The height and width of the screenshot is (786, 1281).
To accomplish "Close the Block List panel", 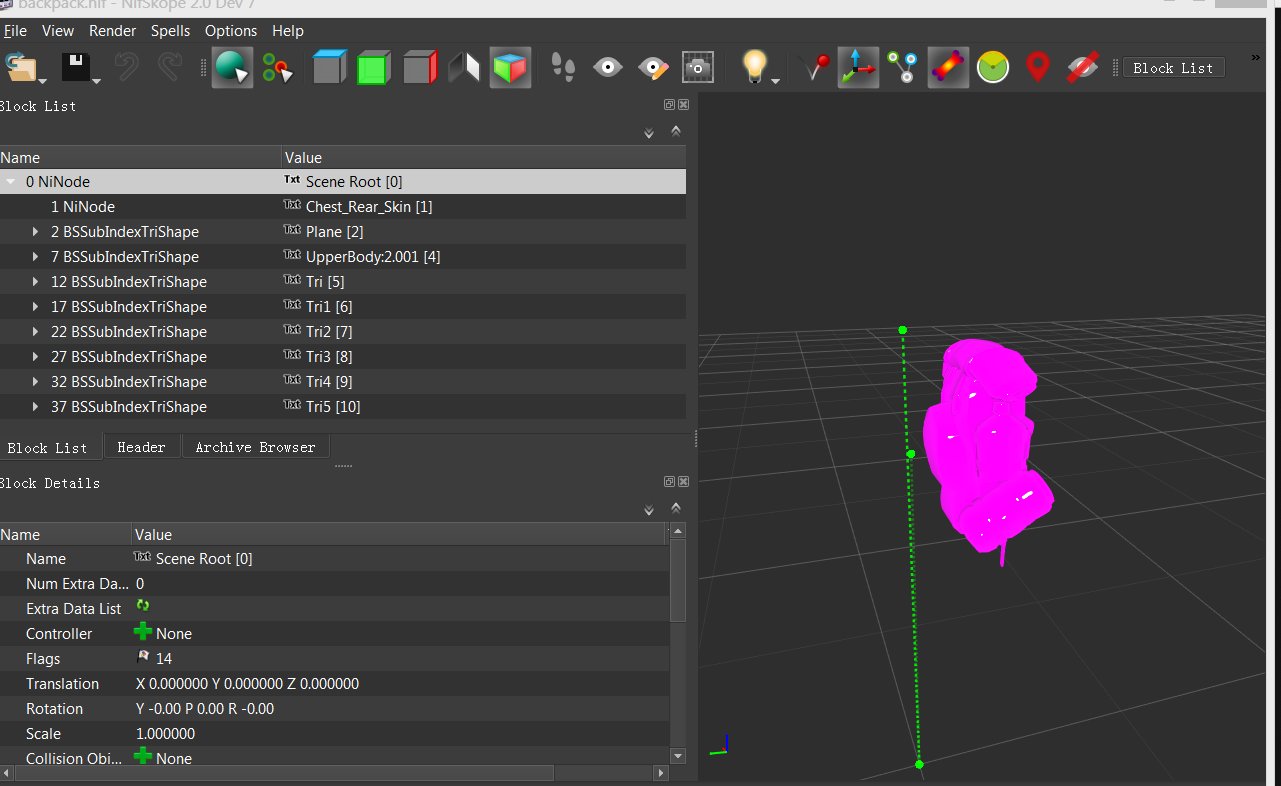I will click(684, 105).
